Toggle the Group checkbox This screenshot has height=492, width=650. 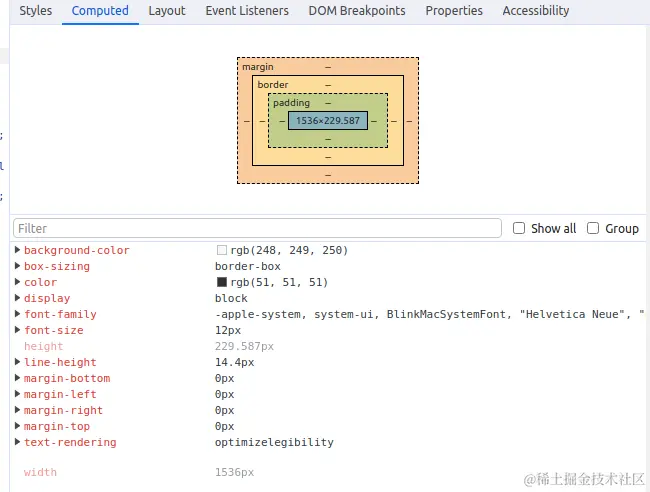pos(593,228)
